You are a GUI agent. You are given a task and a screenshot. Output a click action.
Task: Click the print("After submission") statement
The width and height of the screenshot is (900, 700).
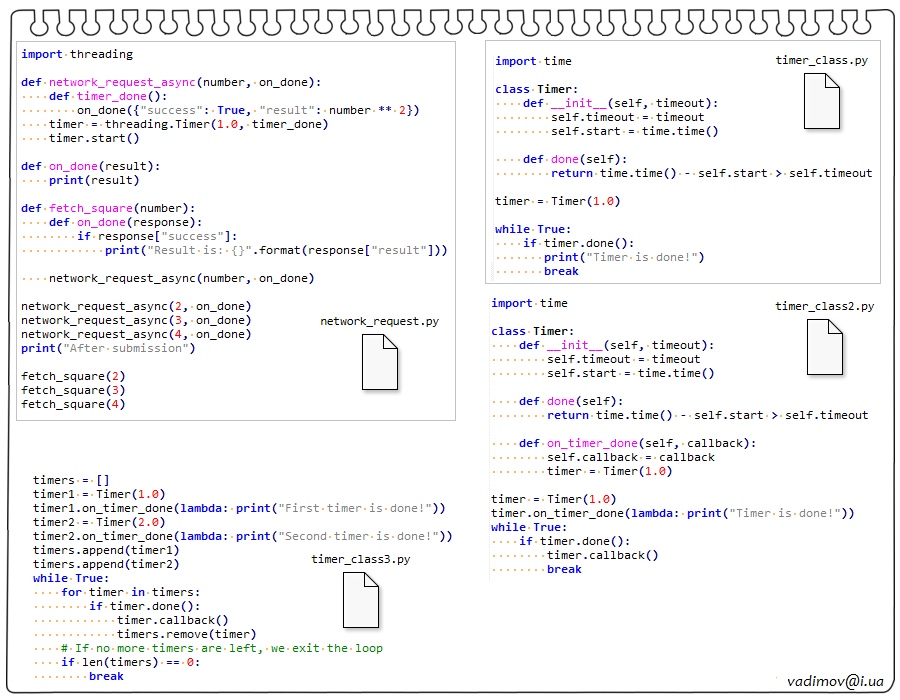point(108,348)
